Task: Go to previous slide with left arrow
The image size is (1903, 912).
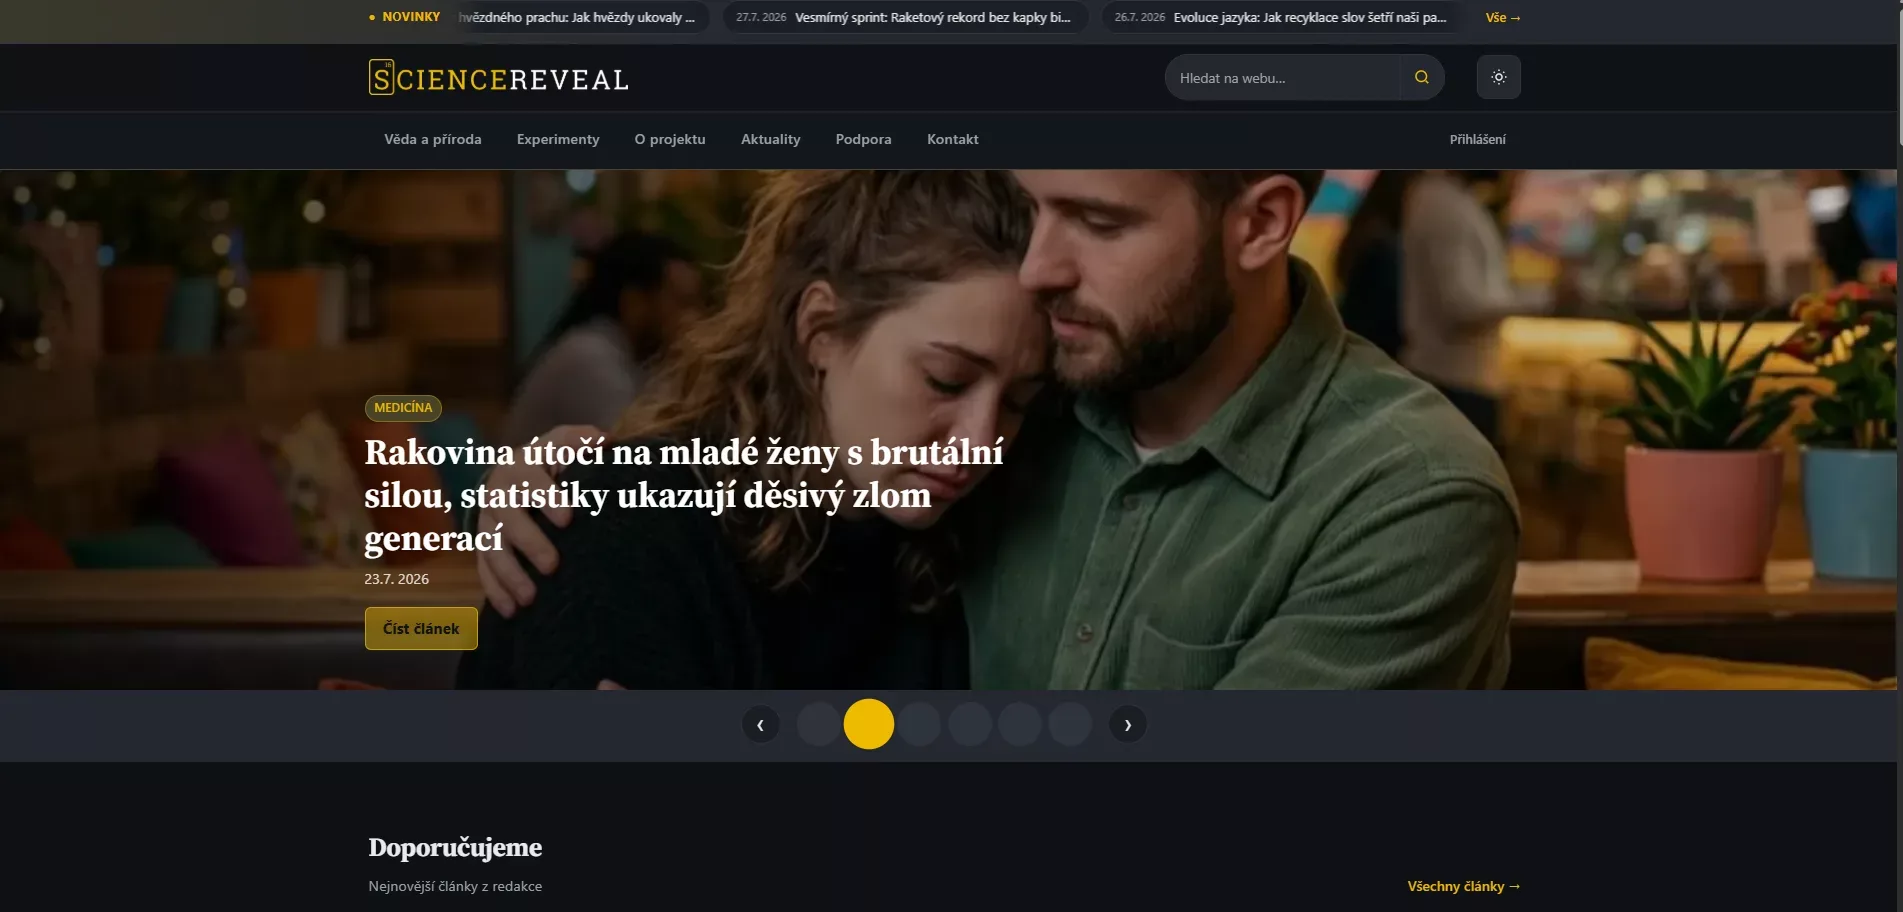Action: [760, 724]
